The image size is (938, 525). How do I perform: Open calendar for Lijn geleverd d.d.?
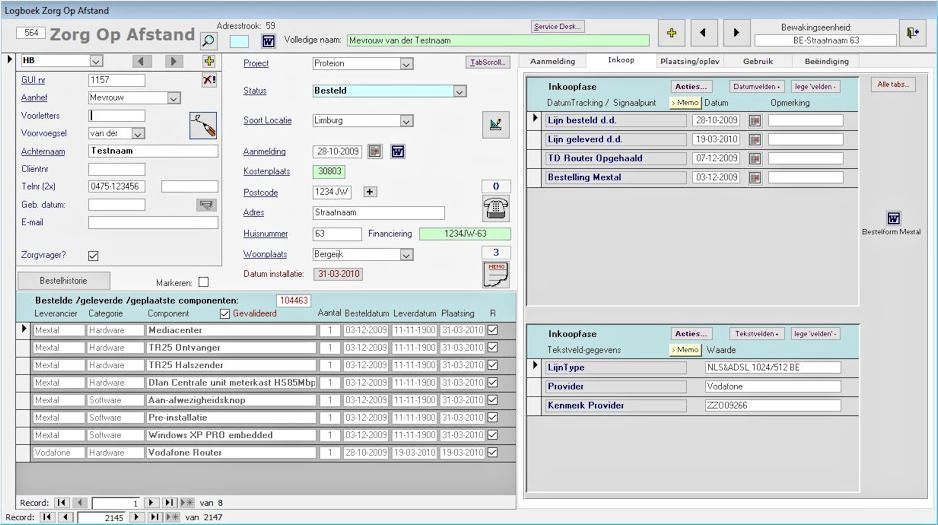pos(755,139)
